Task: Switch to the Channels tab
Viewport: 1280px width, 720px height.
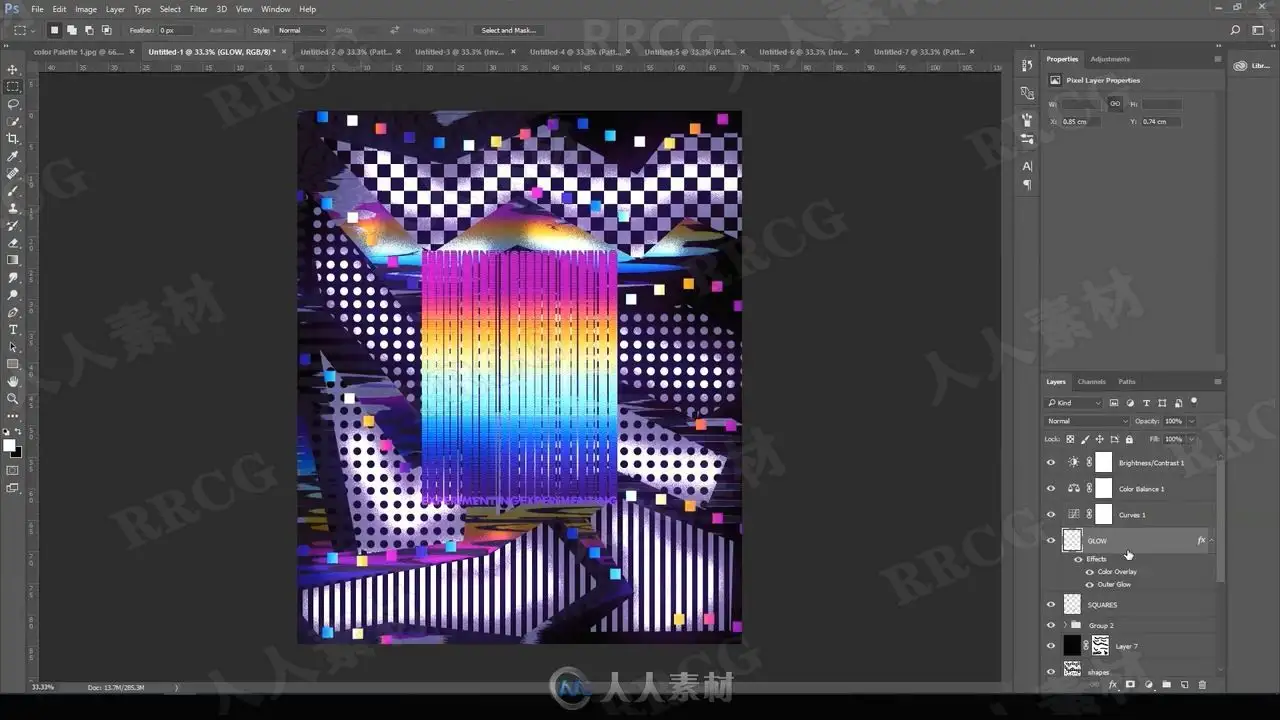Action: [x=1091, y=382]
